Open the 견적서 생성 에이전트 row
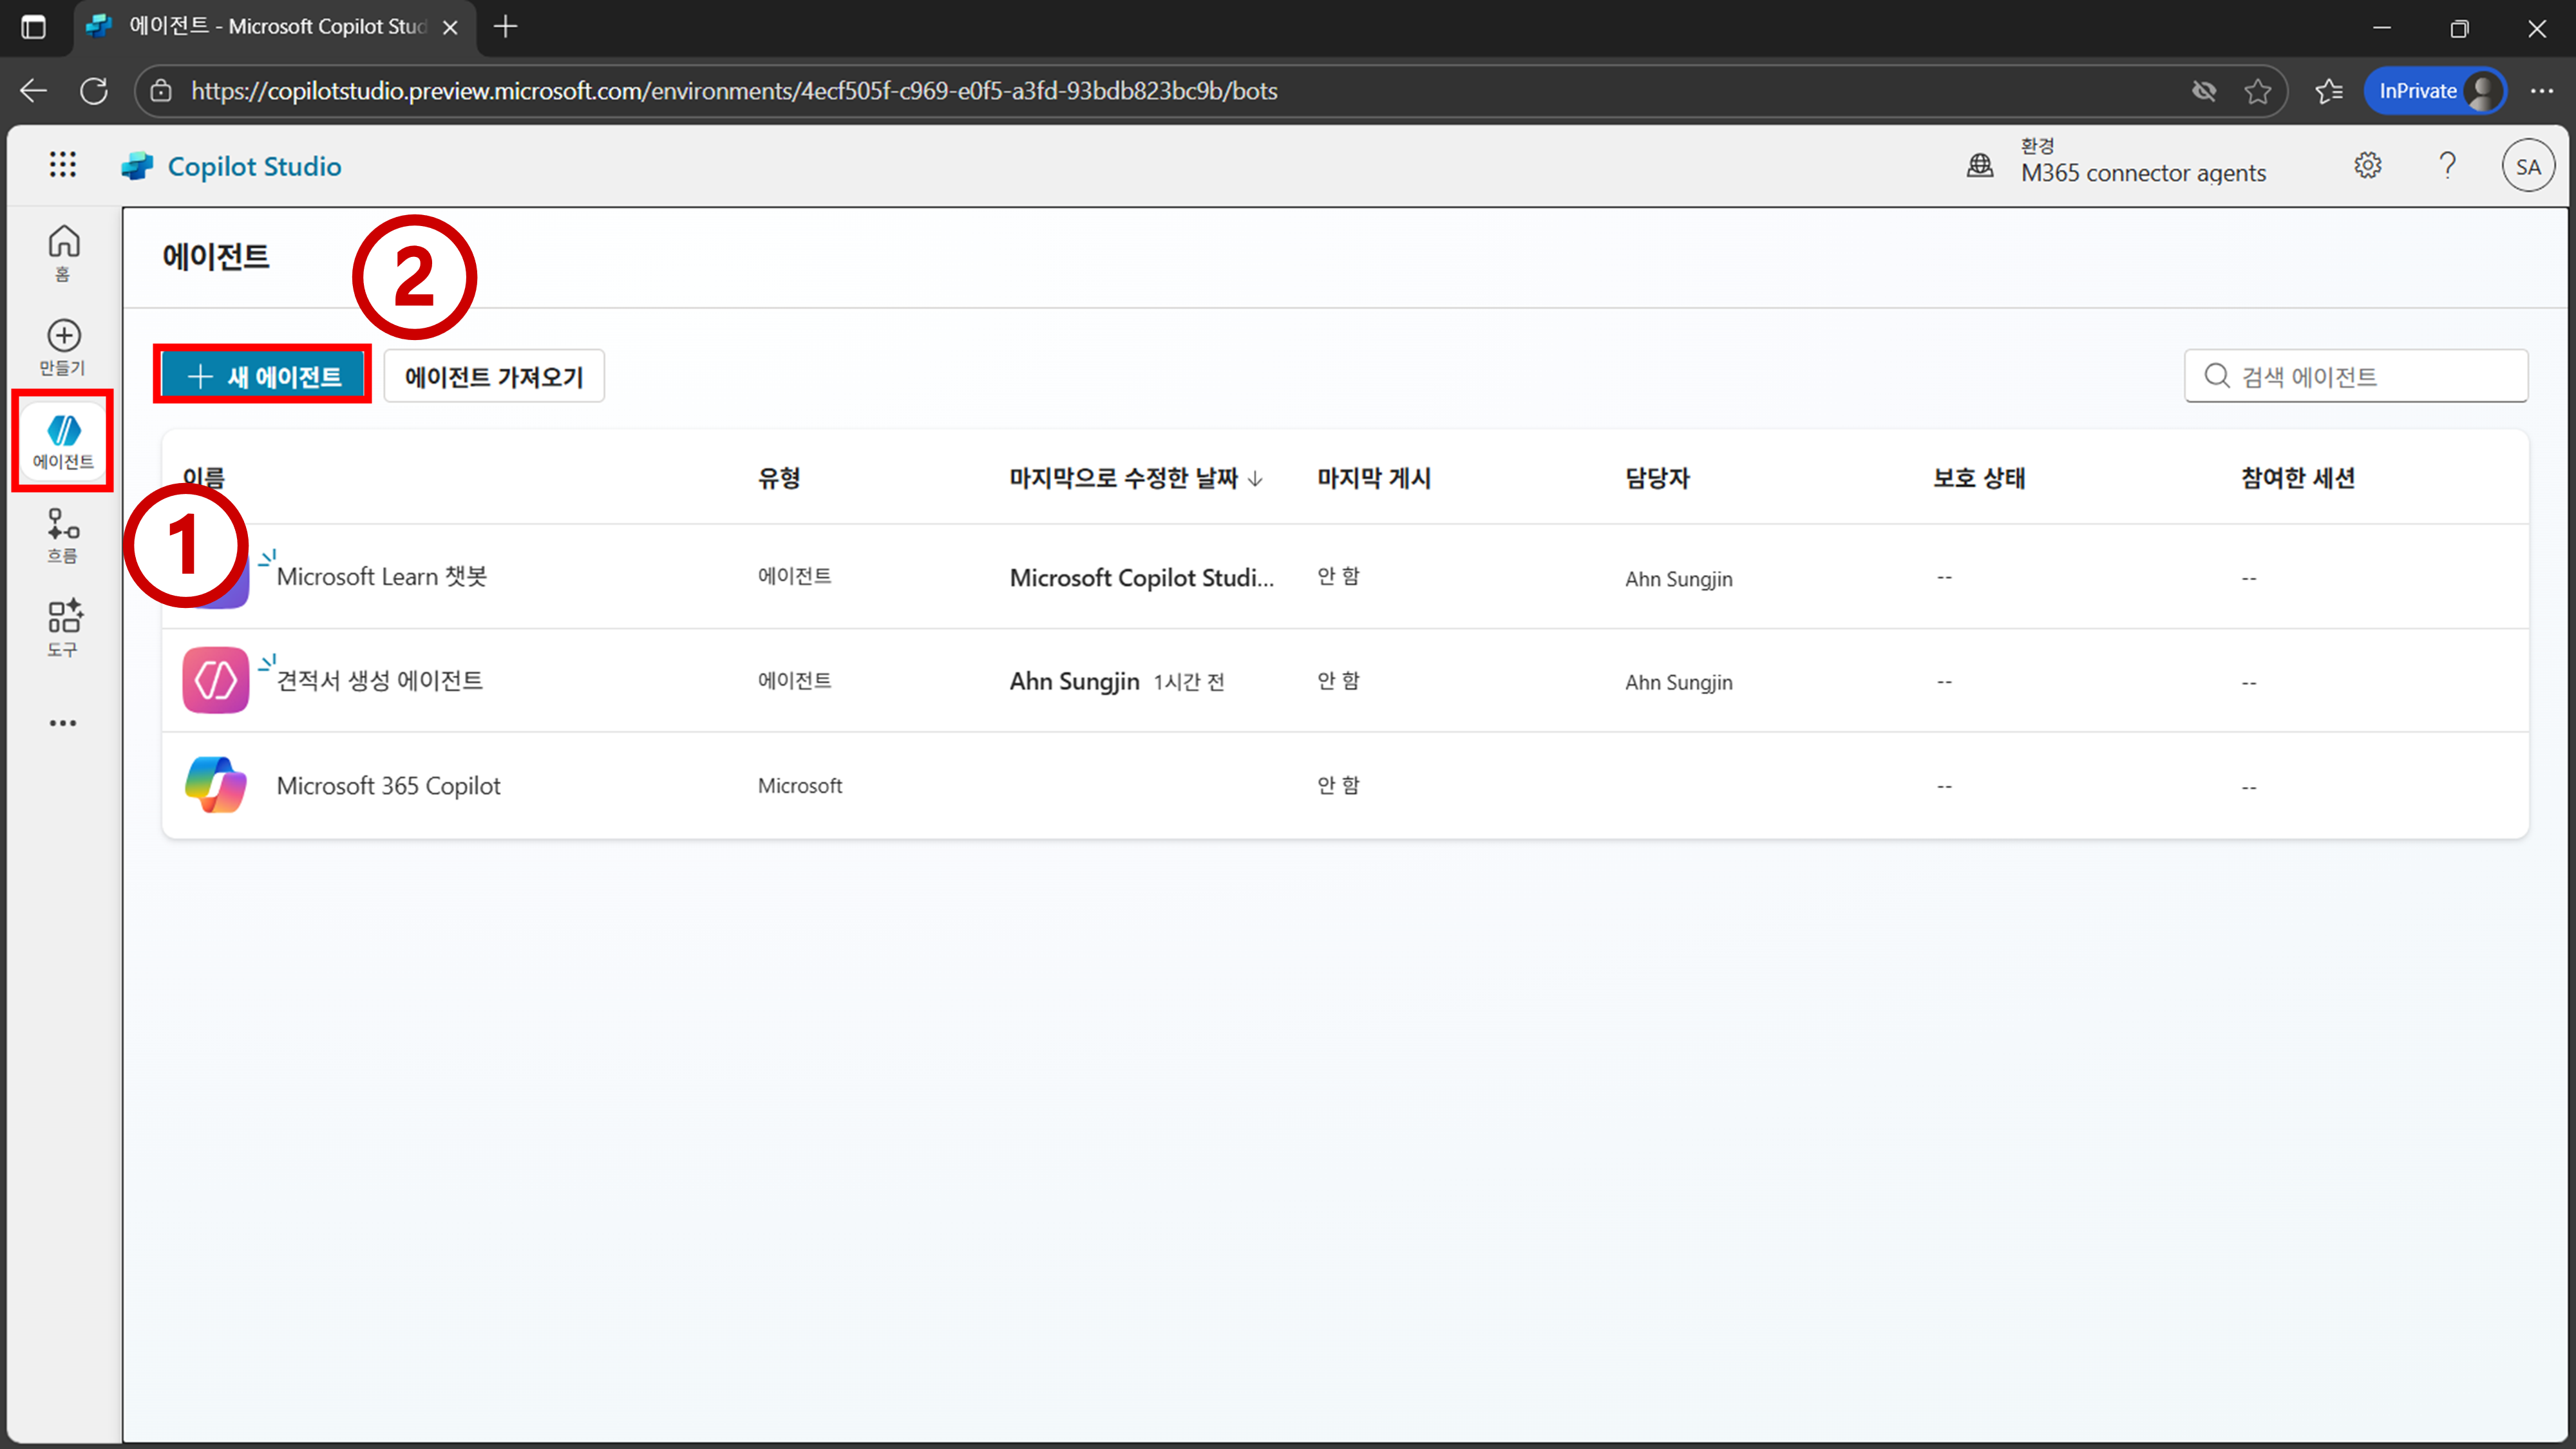 [x=379, y=680]
